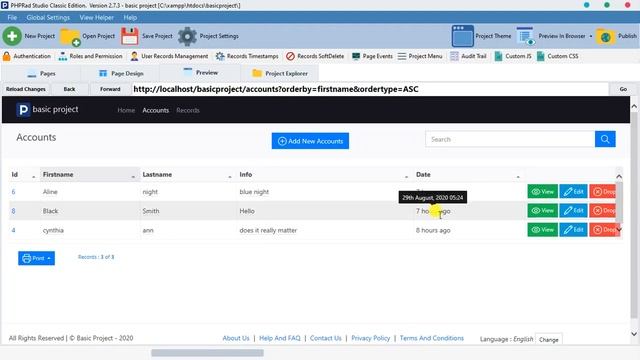Image resolution: width=640 pixels, height=360 pixels.
Task: Open Audit Trail settings
Action: [468, 56]
